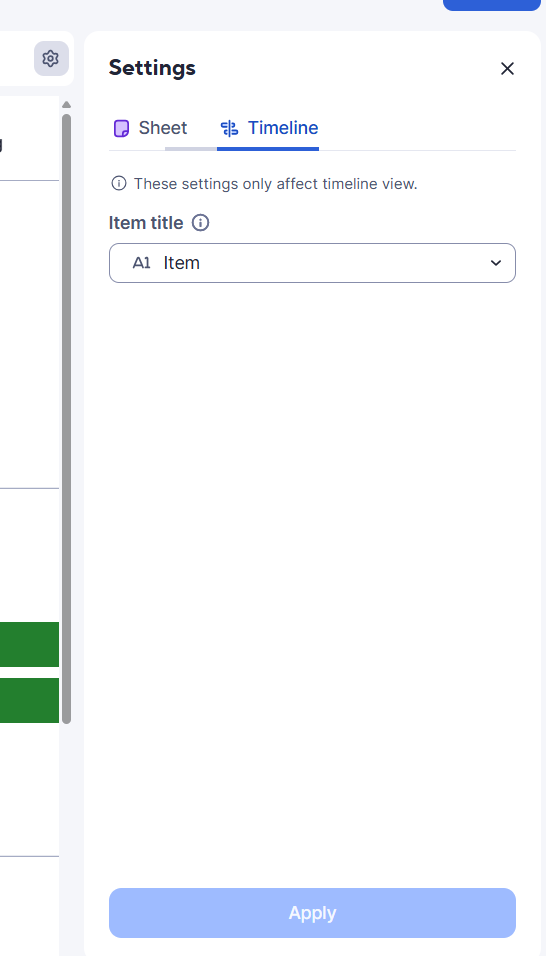The height and width of the screenshot is (956, 546).
Task: Select the Timeline tab
Action: (268, 128)
